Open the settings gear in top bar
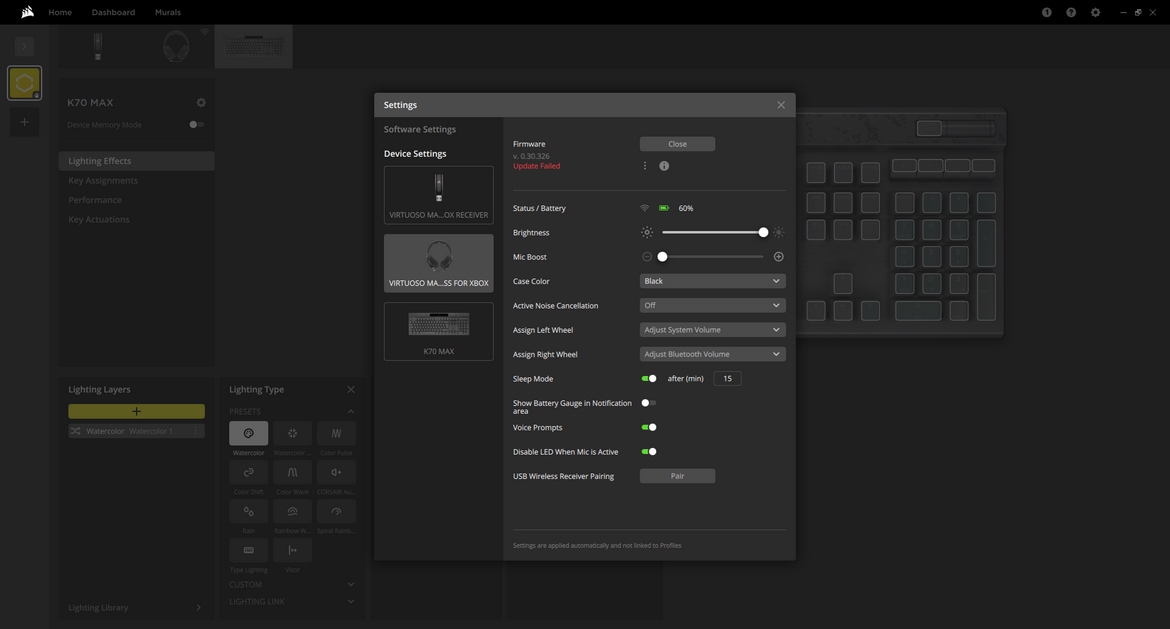The image size is (1170, 629). pos(1095,12)
